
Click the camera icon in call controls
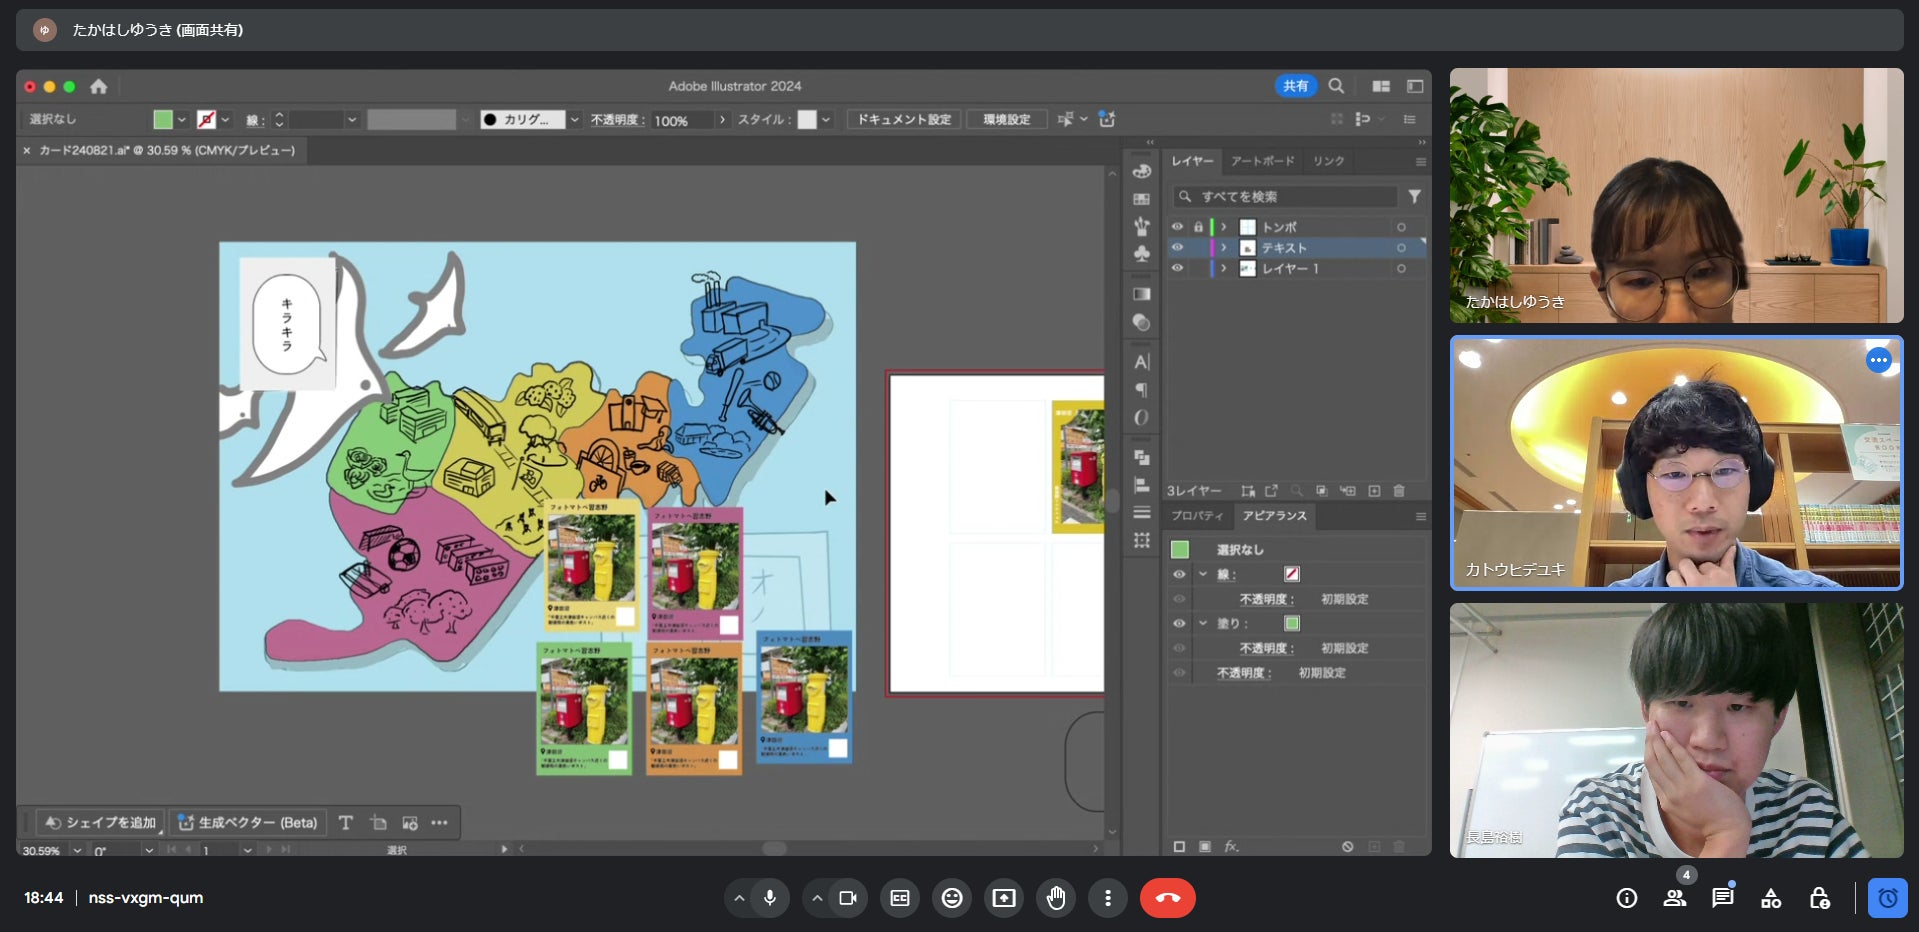click(847, 898)
